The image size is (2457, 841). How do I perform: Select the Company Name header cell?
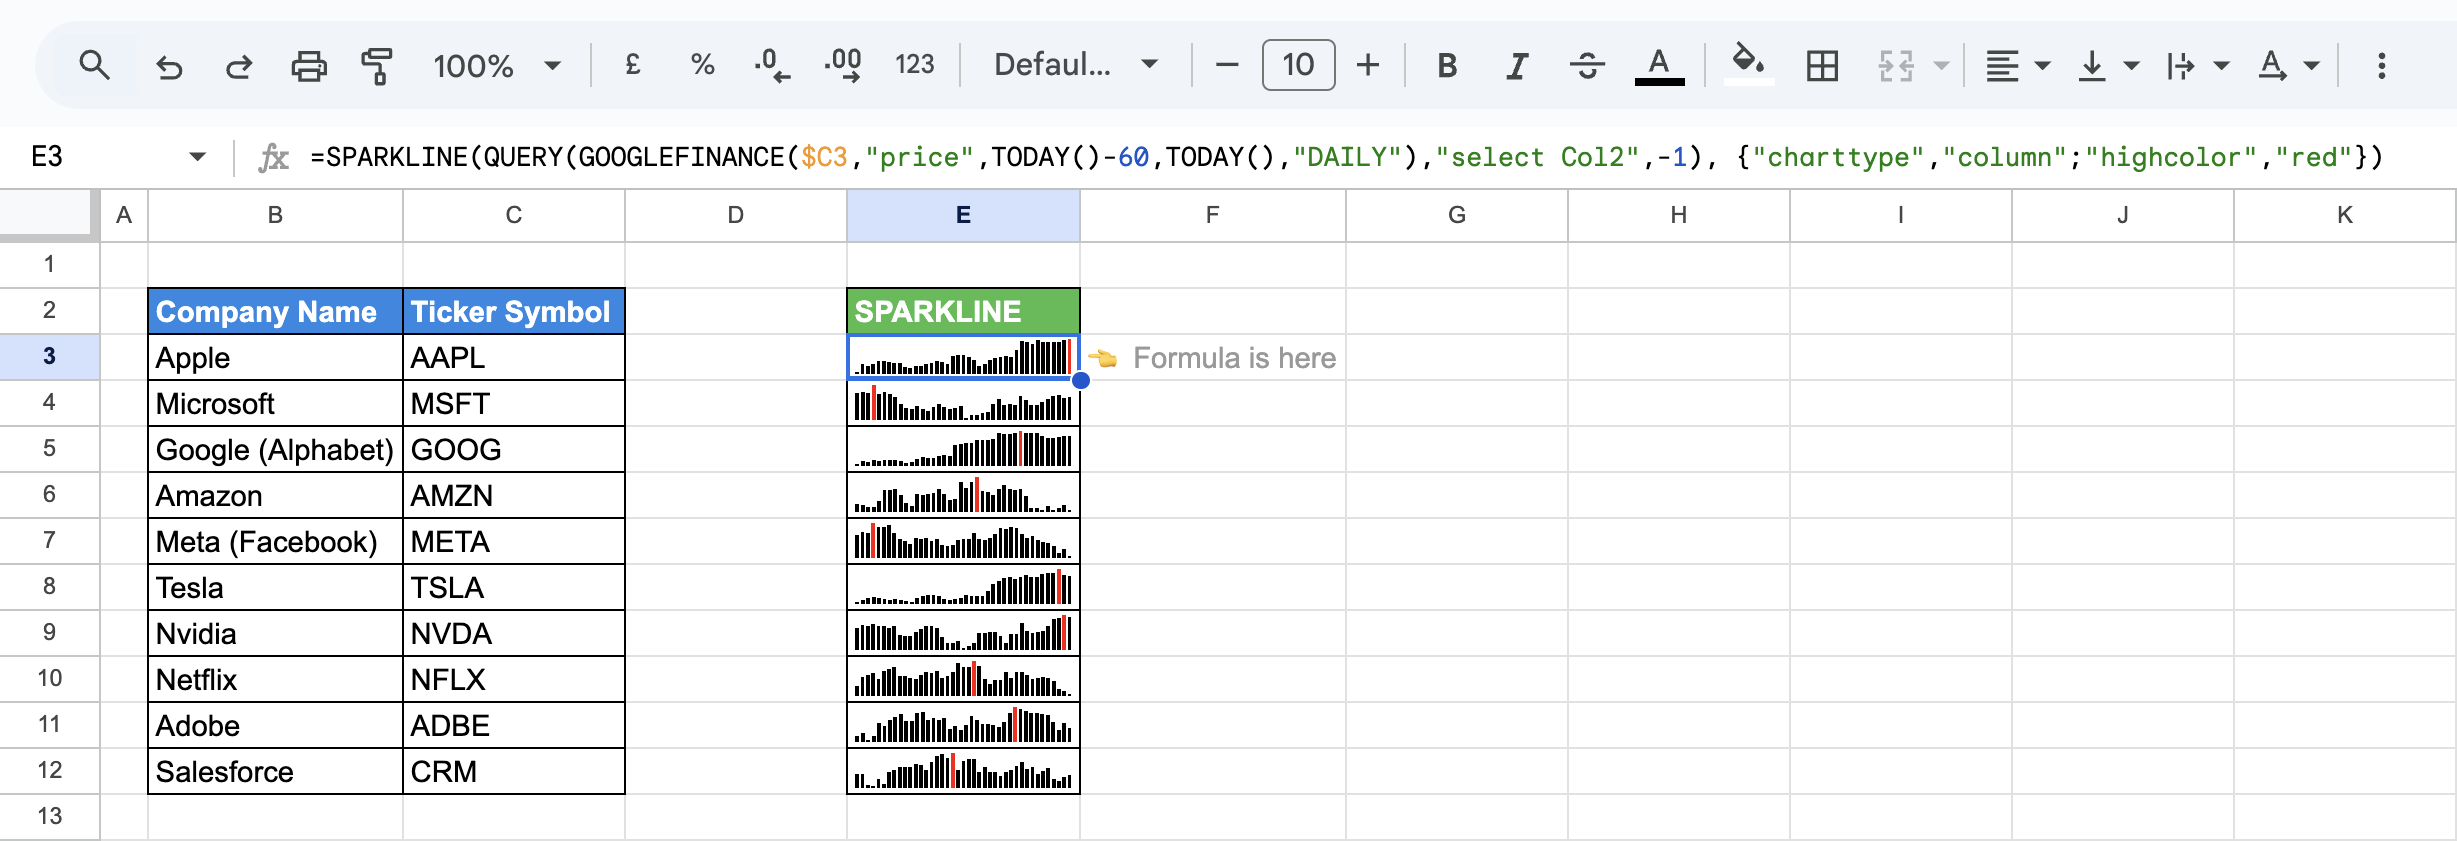[275, 311]
